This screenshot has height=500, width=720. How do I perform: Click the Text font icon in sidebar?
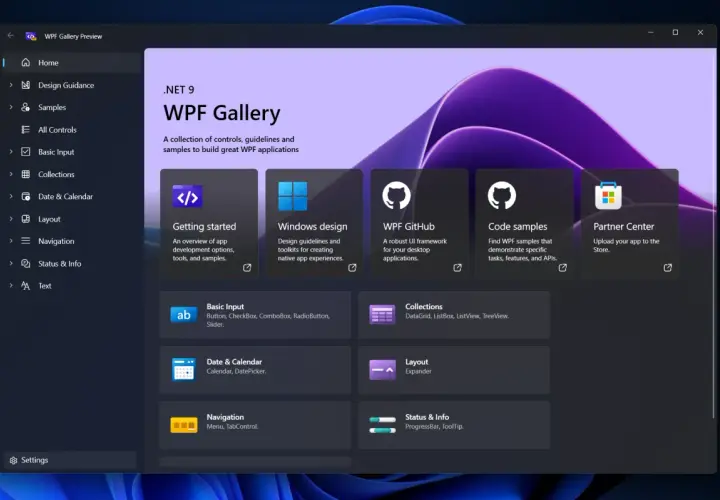(26, 286)
